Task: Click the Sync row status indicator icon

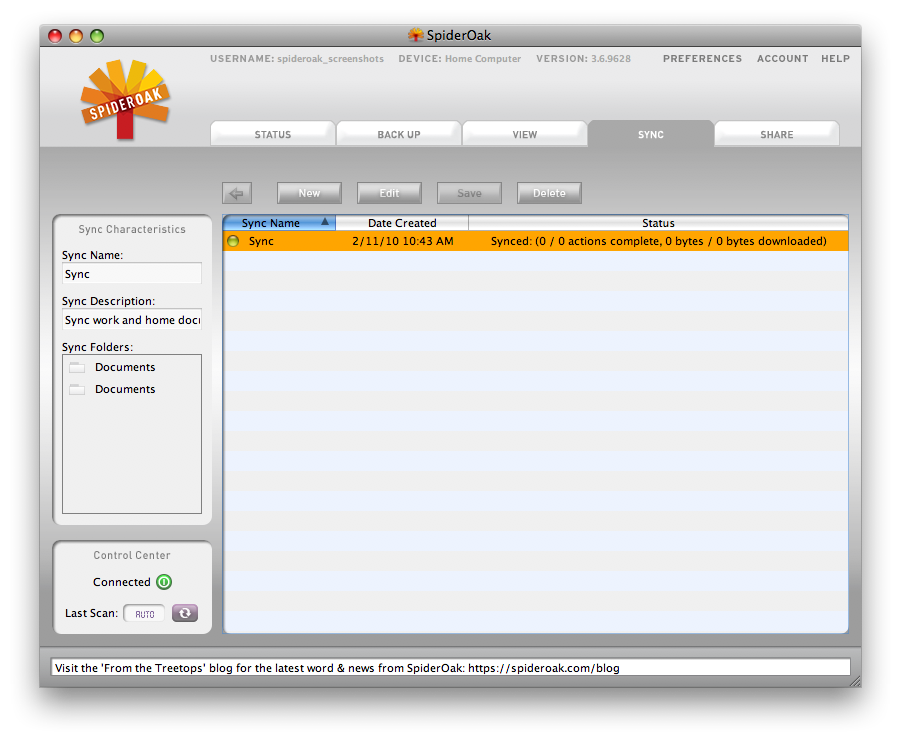Action: click(x=233, y=241)
